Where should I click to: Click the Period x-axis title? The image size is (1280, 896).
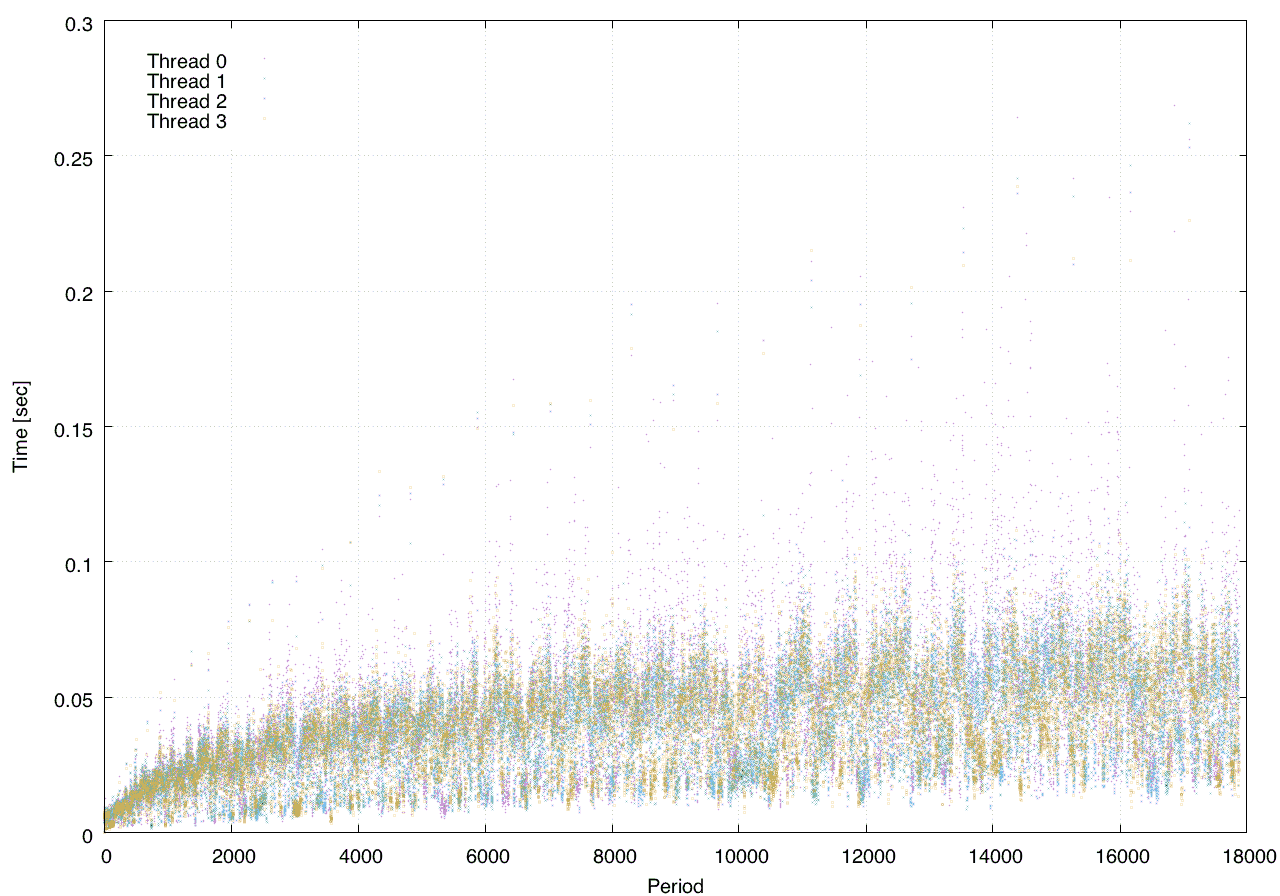coord(675,885)
